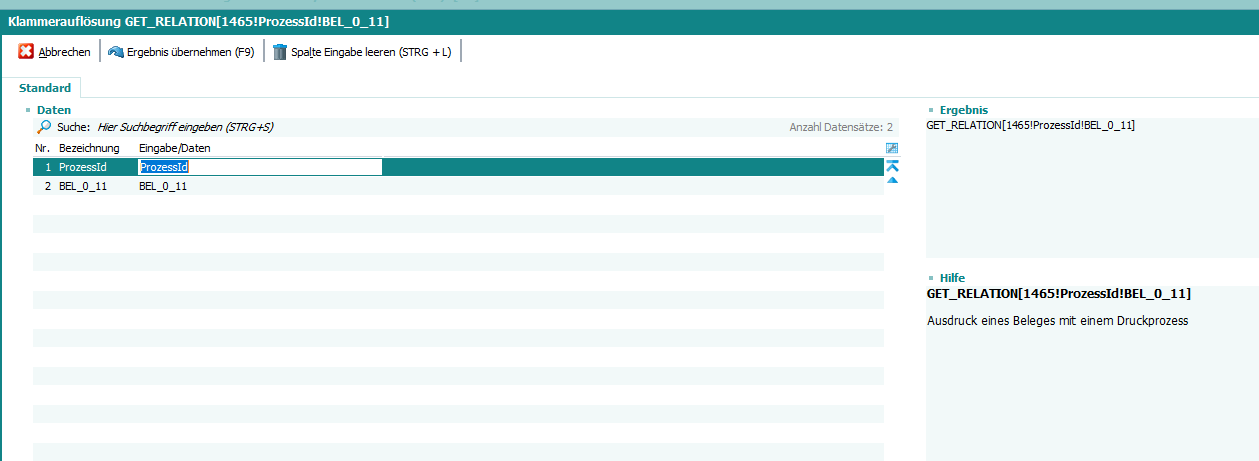Jump to first record with double-arrow icon
The width and height of the screenshot is (1259, 461).
pos(892,166)
